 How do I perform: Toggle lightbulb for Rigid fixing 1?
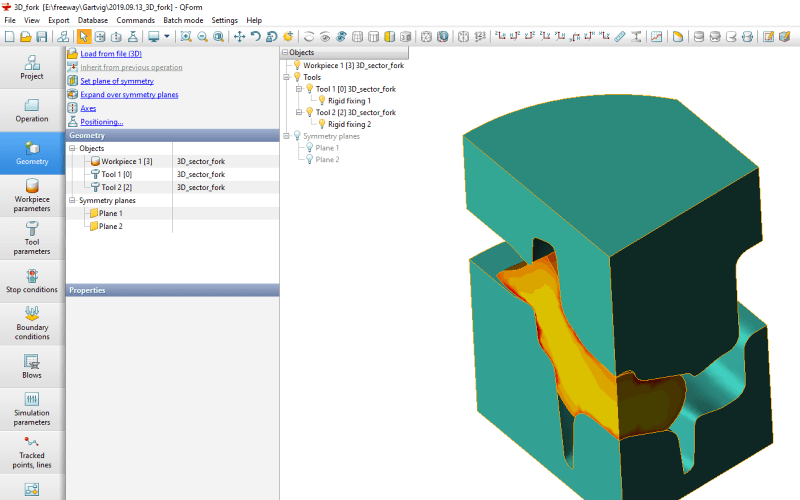[x=321, y=100]
